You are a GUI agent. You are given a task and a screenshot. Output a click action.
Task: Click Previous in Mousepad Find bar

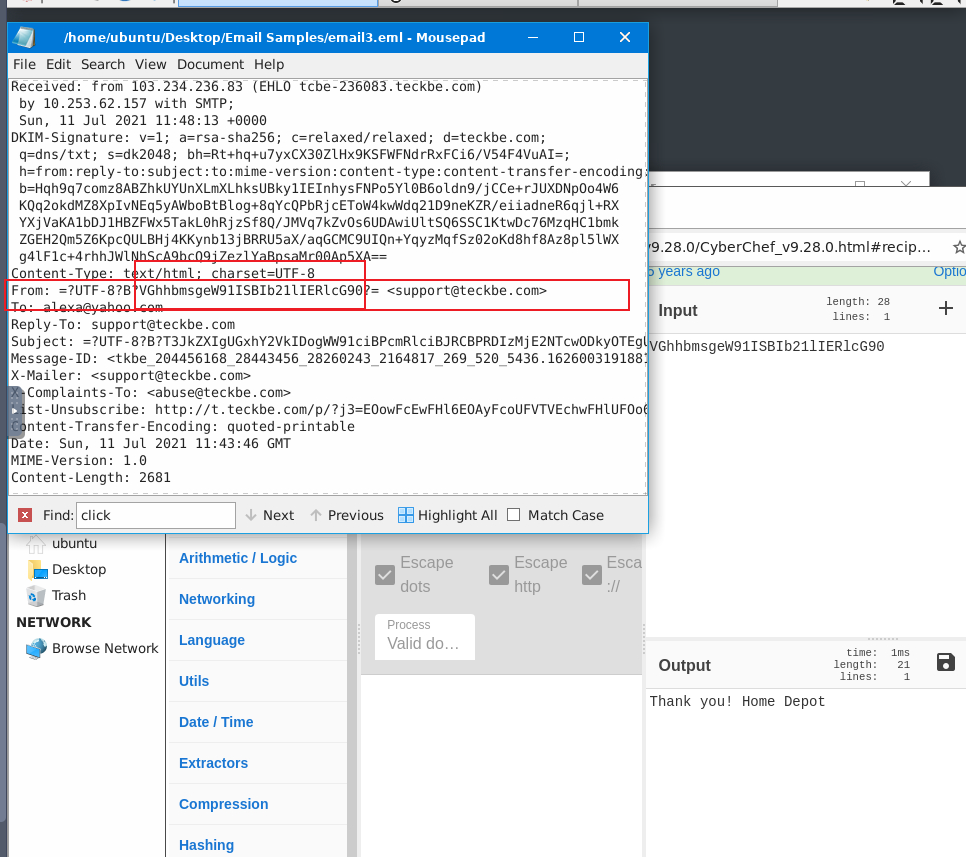coord(347,515)
